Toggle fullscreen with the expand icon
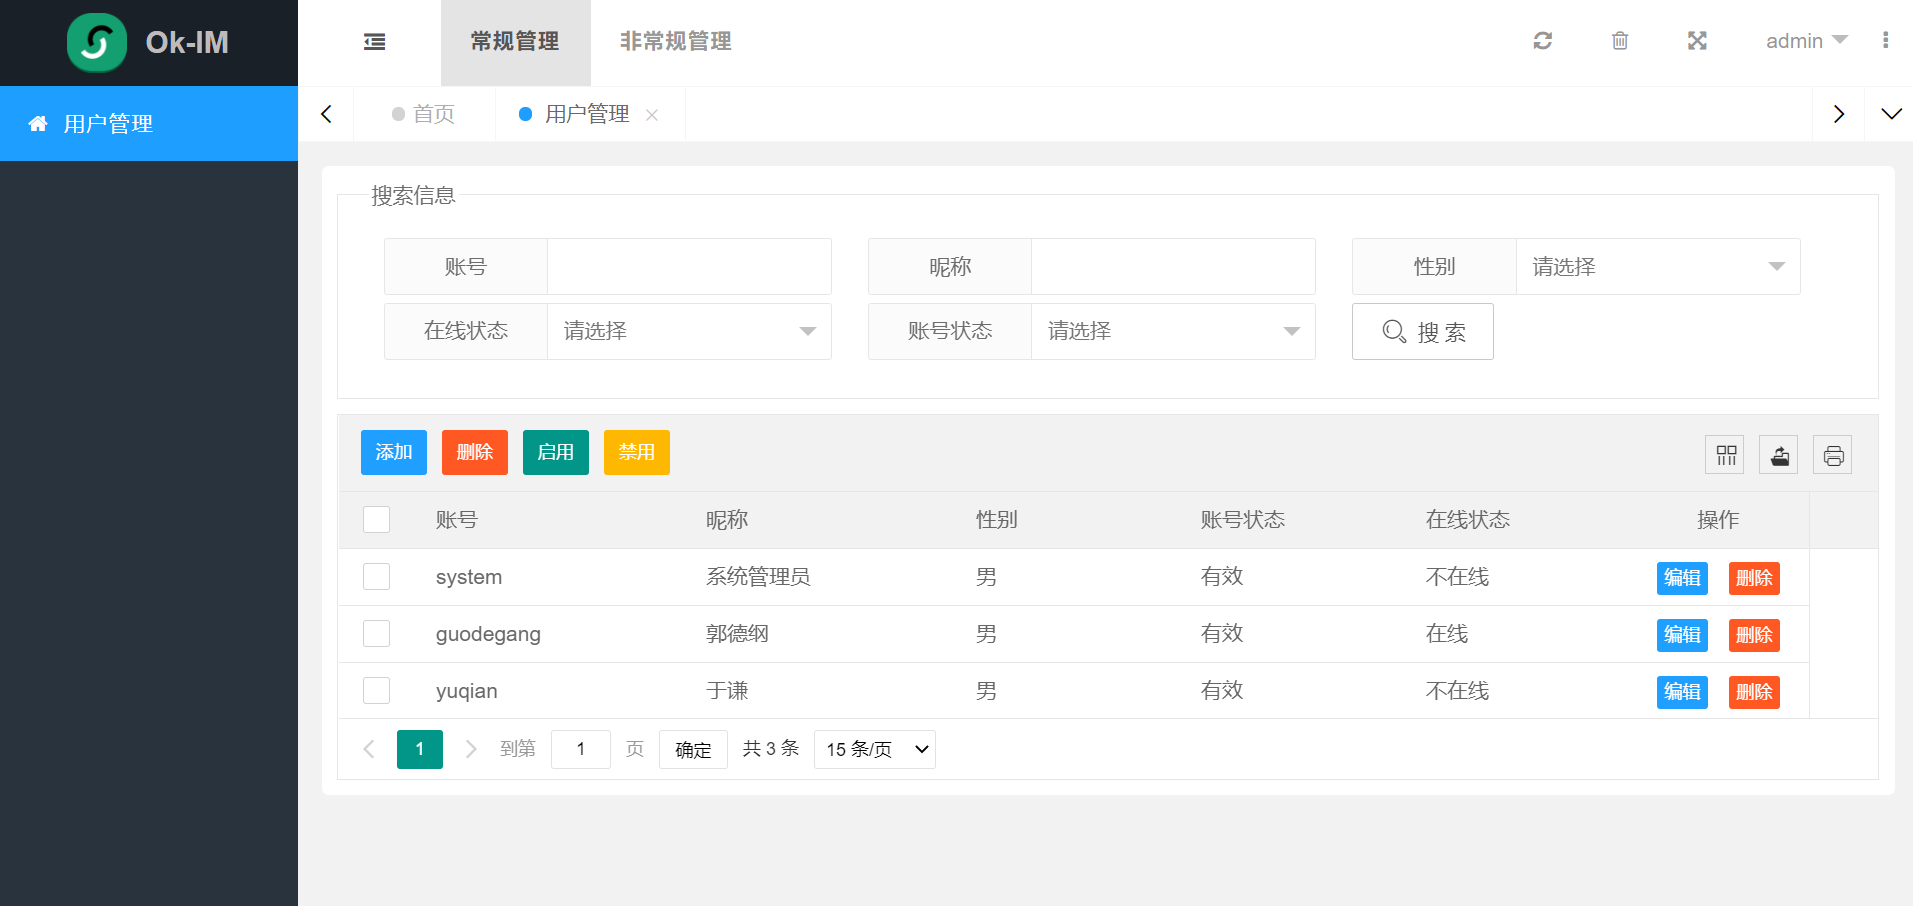The image size is (1913, 906). (x=1697, y=41)
